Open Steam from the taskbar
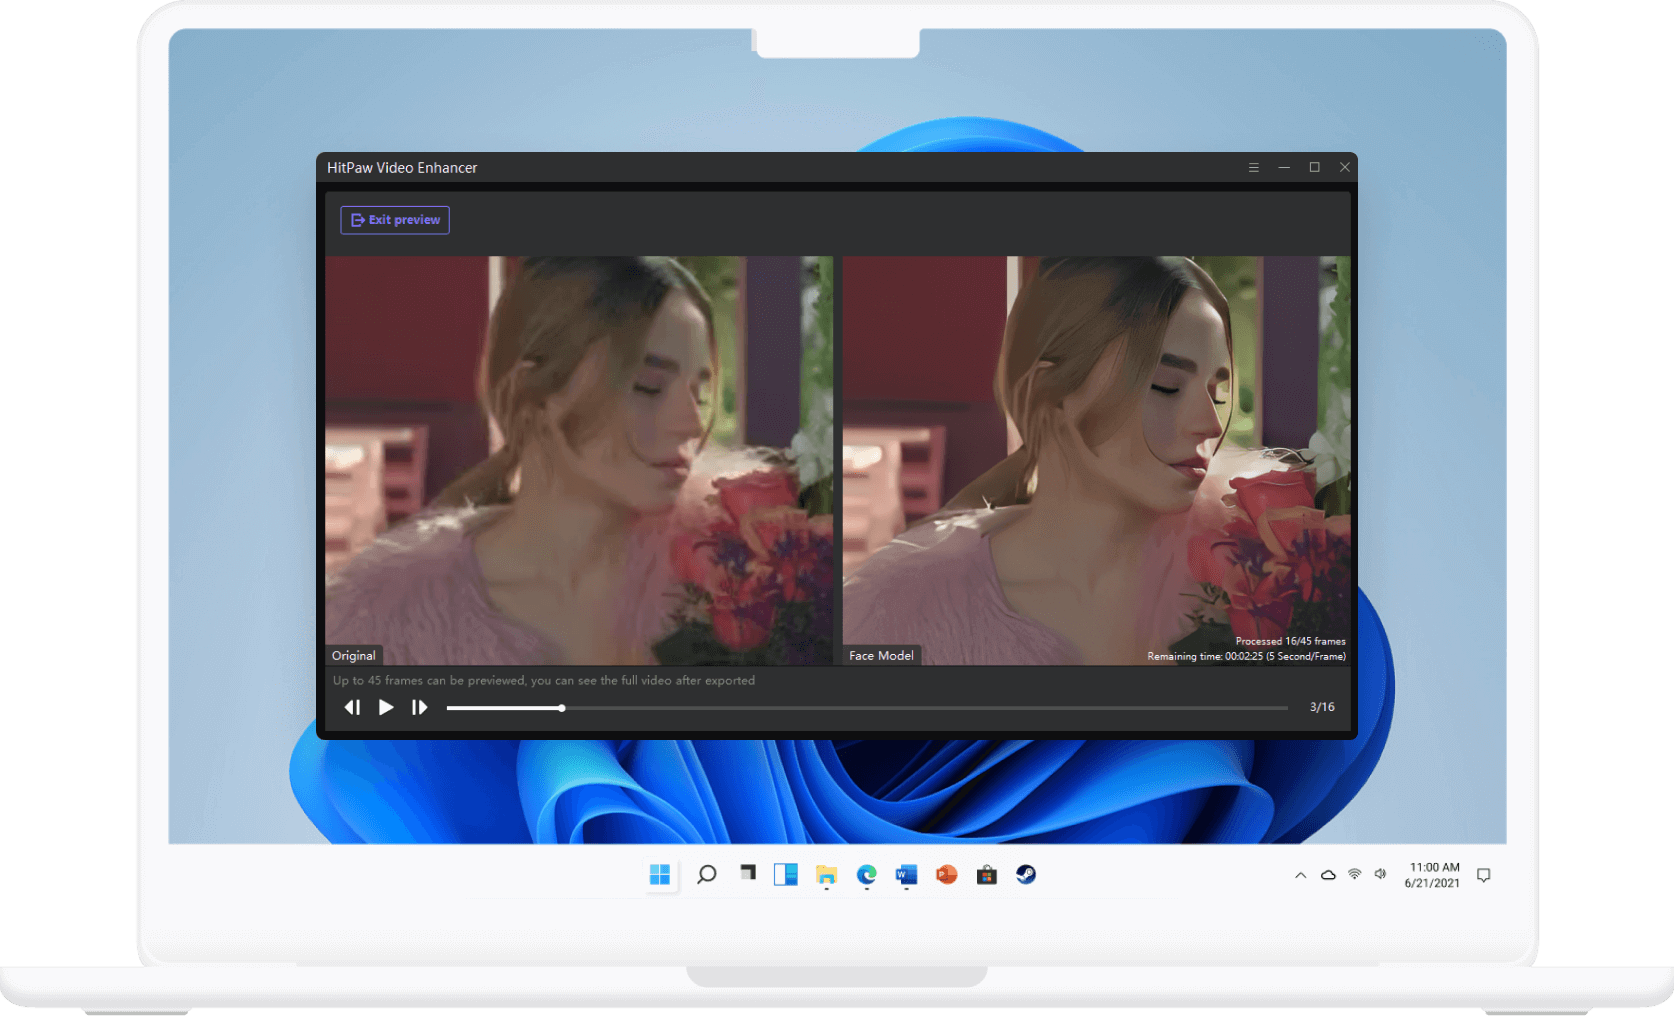1674x1016 pixels. coord(1026,875)
